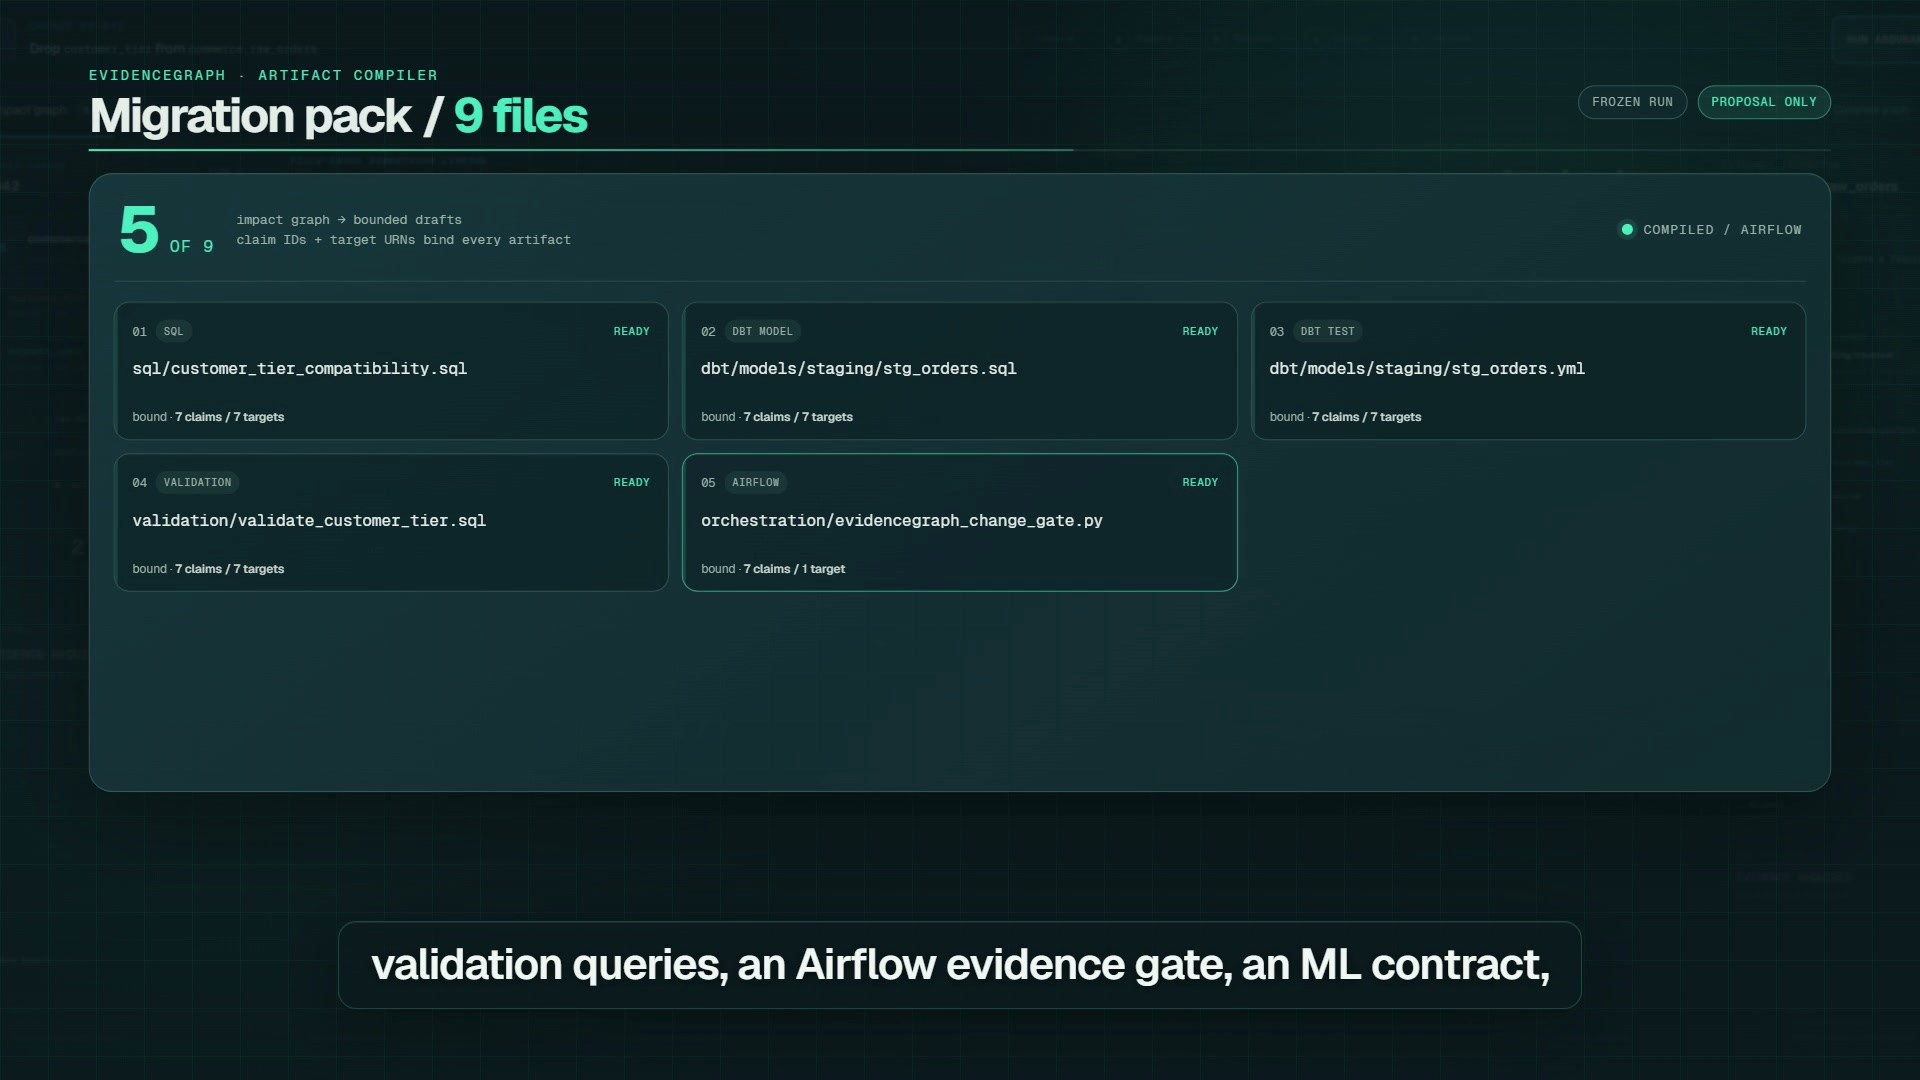Click READY status on Airflow card
Image resolution: width=1920 pixels, height=1080 pixels.
pyautogui.click(x=1200, y=482)
